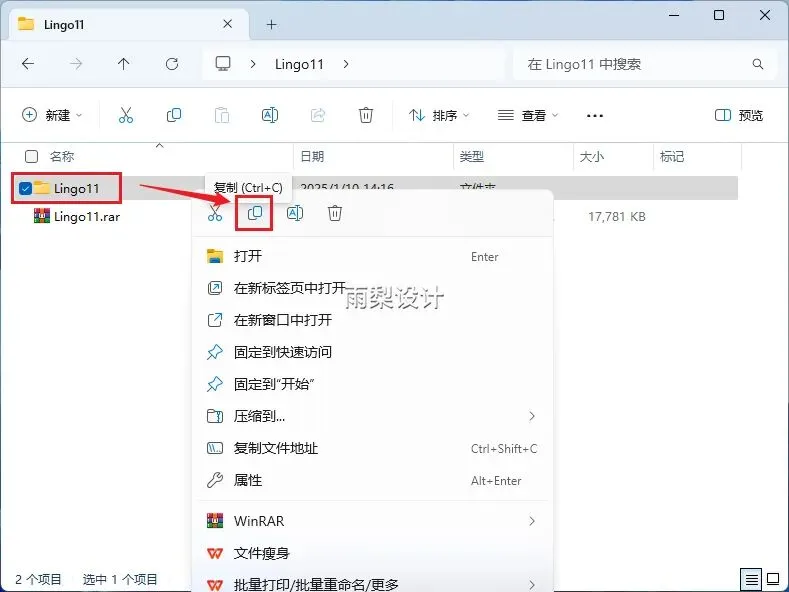Select 打开 in the context menu
789x592 pixels.
click(x=372, y=256)
